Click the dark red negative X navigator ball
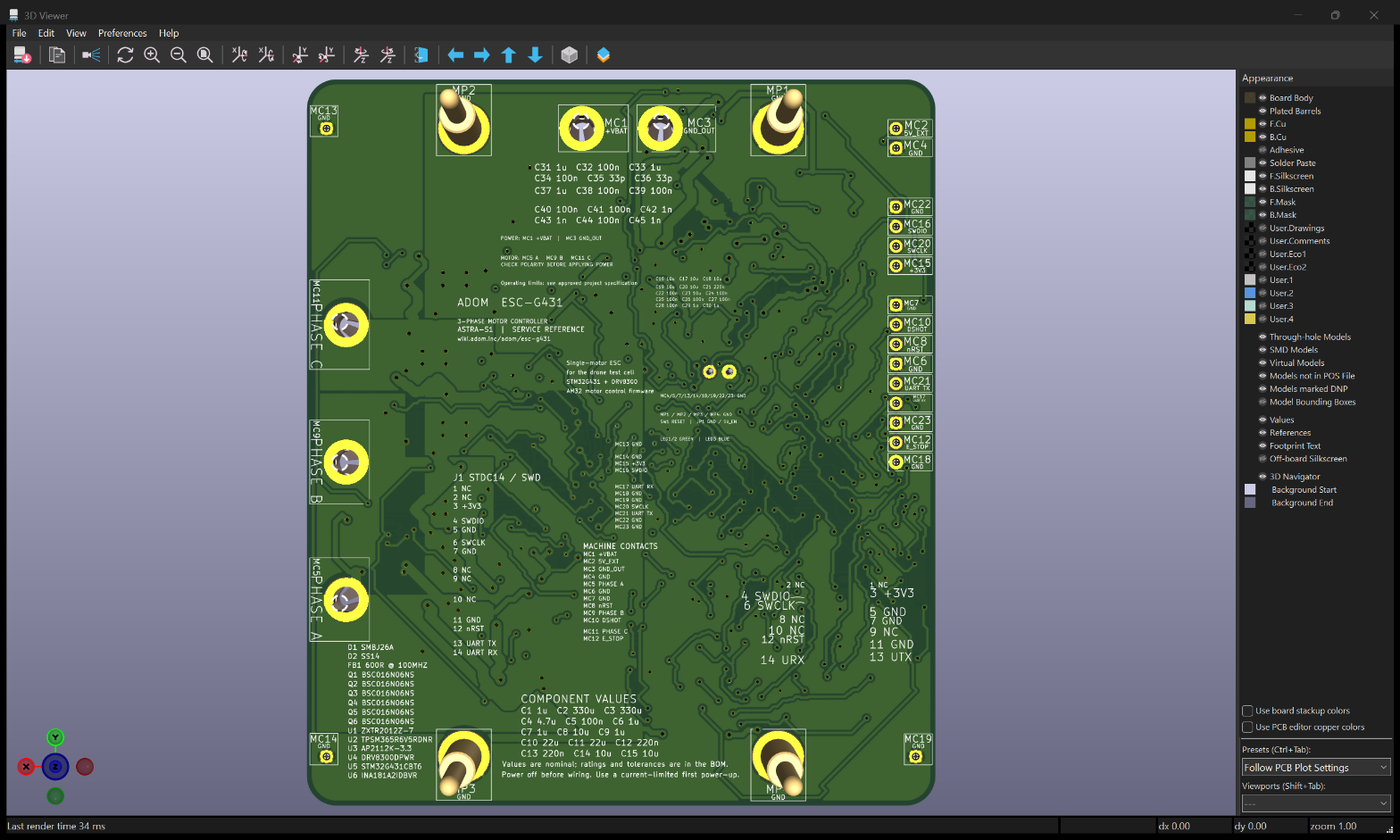The image size is (1400, 840). (85, 767)
